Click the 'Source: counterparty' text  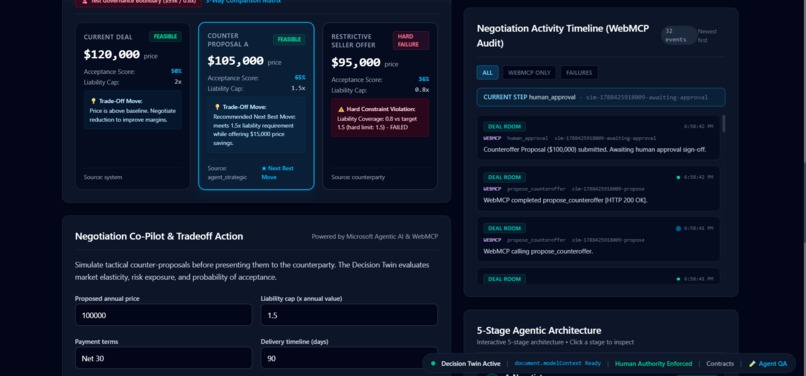tap(358, 177)
